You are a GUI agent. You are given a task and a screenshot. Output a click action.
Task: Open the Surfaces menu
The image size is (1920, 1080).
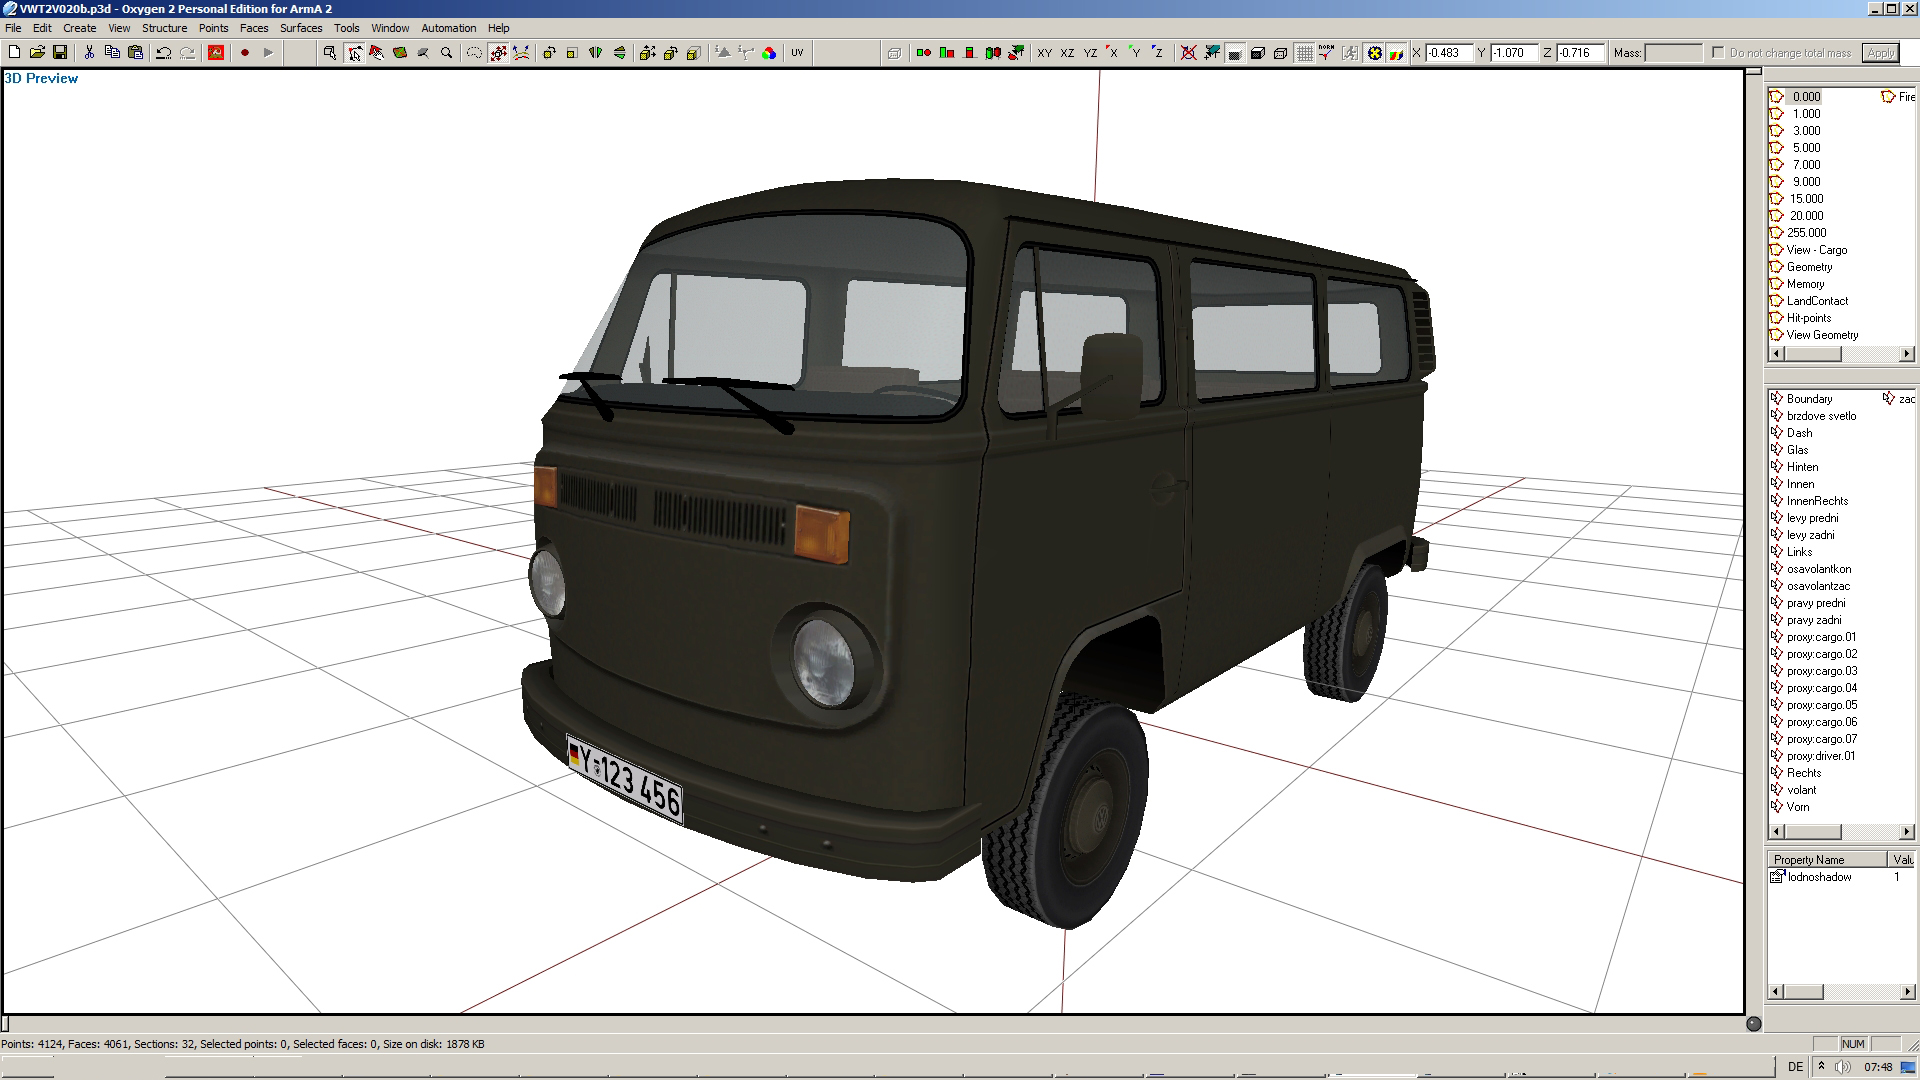(301, 28)
